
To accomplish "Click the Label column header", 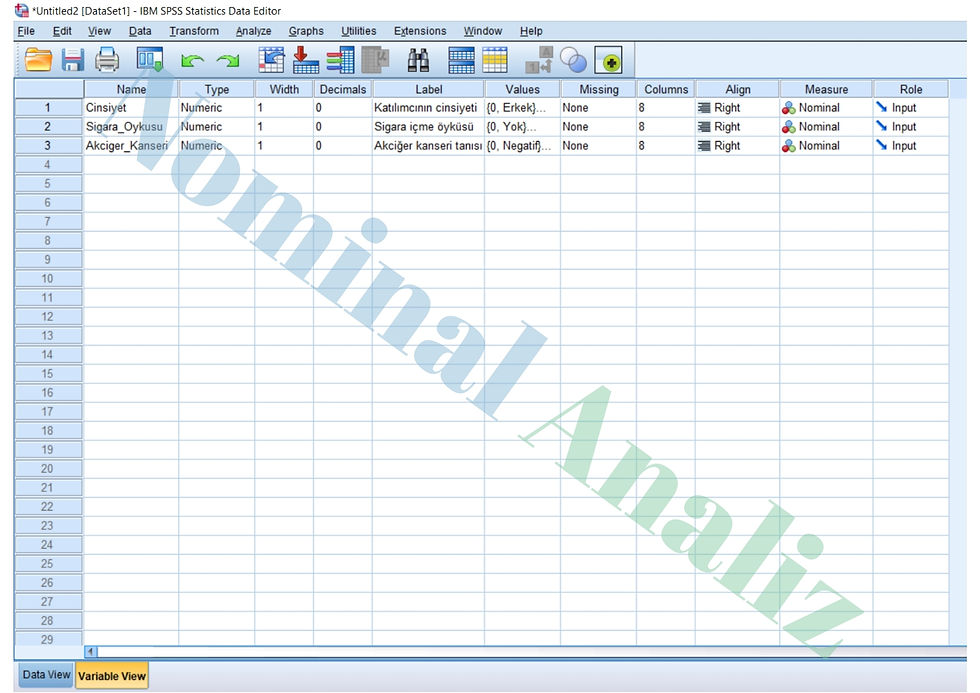I will [x=429, y=89].
